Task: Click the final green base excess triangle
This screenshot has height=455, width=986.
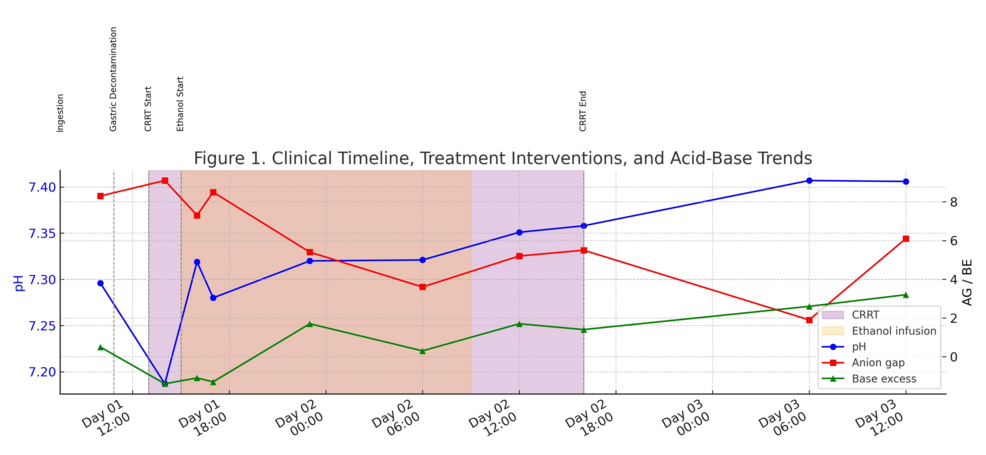Action: (x=906, y=295)
